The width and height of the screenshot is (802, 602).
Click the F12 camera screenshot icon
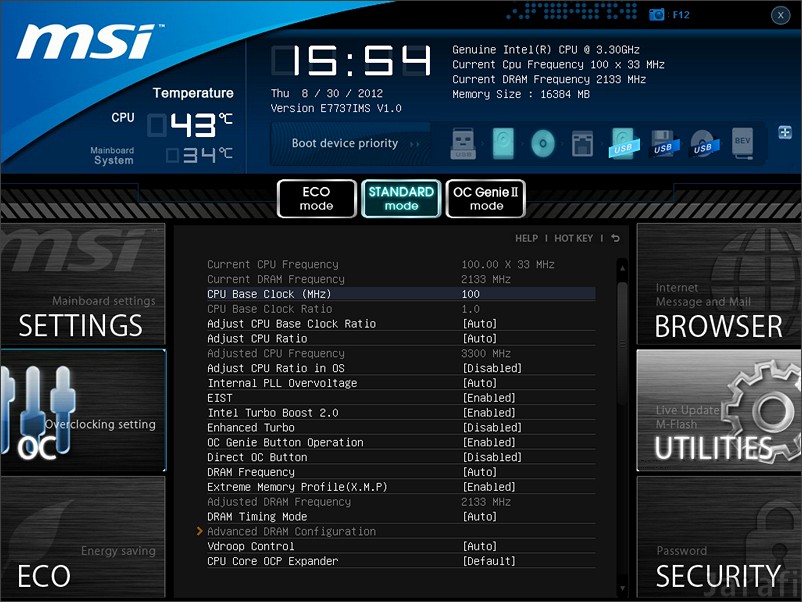pos(657,15)
